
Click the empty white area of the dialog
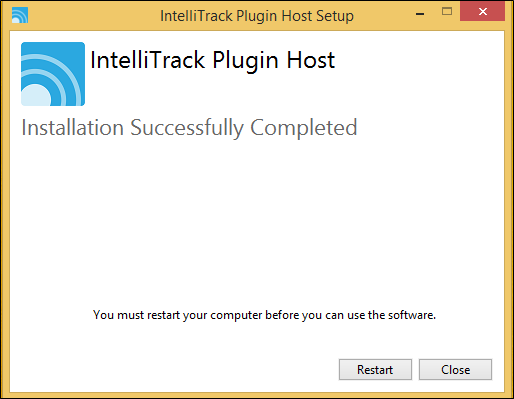coord(257,220)
